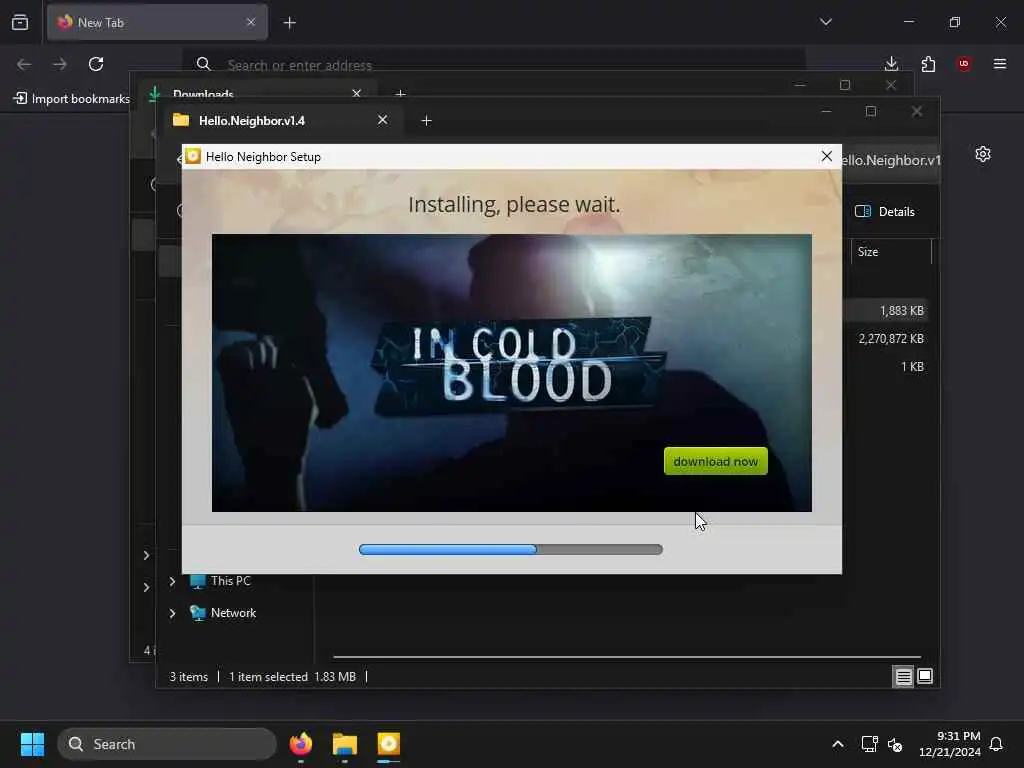Close the Hello.Neighbor.v1.4 Explorer tab
Viewport: 1024px width, 768px height.
[383, 120]
